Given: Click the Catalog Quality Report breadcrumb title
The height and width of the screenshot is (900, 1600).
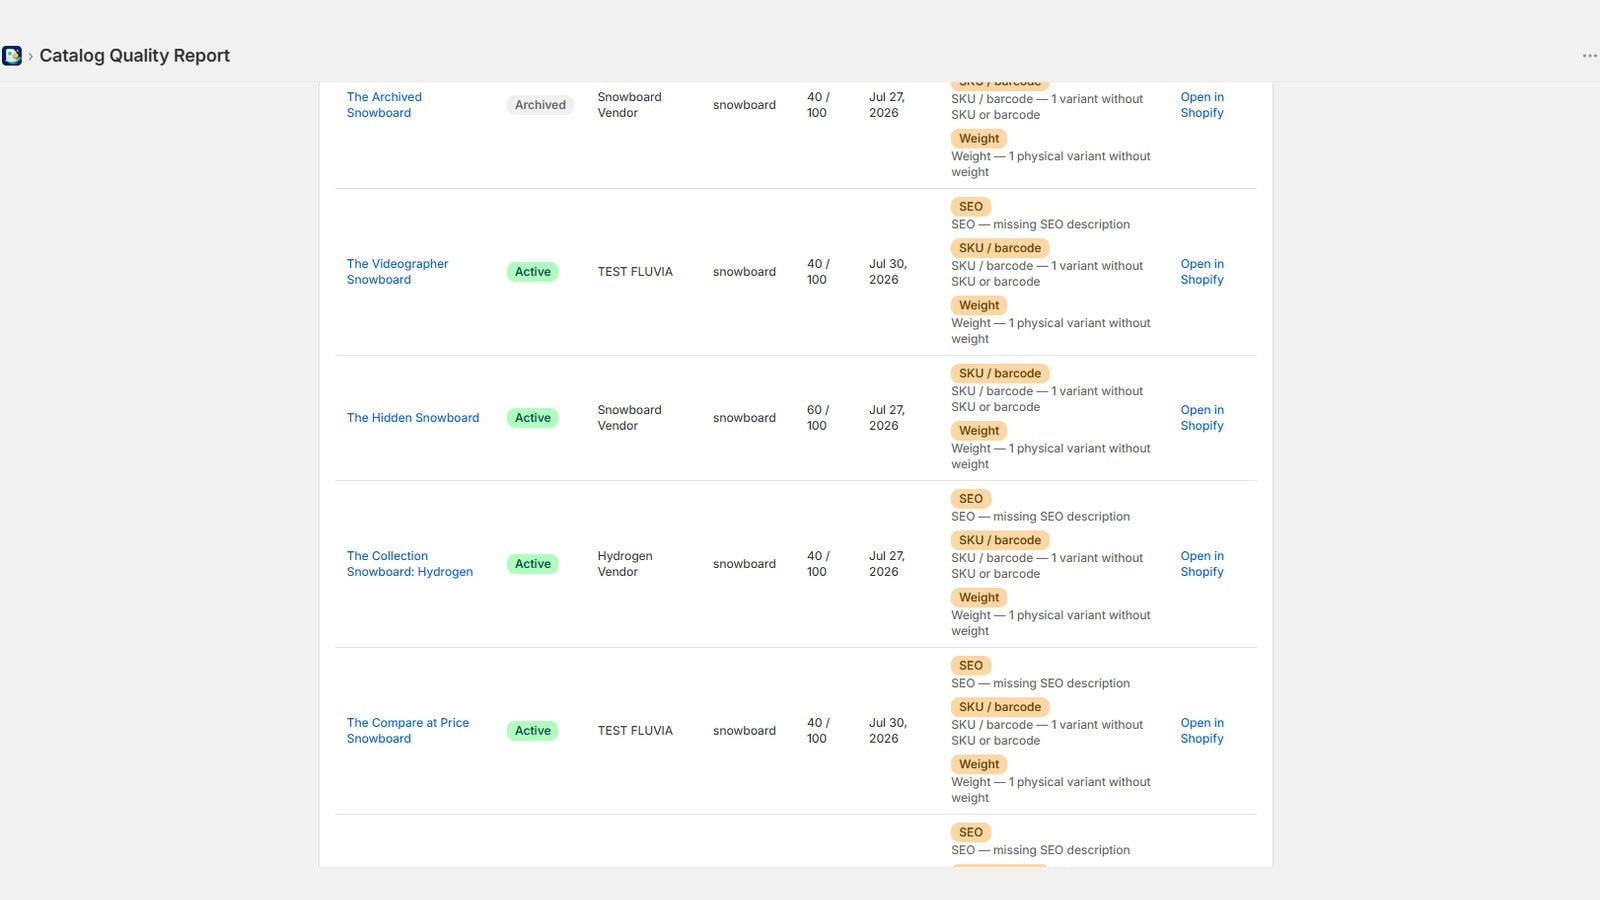Looking at the screenshot, I should pyautogui.click(x=135, y=56).
